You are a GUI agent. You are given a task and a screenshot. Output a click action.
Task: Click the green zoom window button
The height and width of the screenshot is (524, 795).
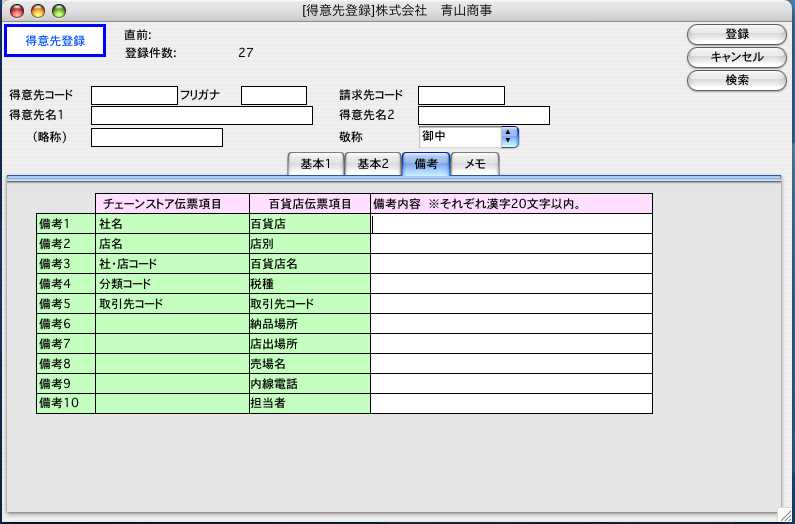click(58, 11)
